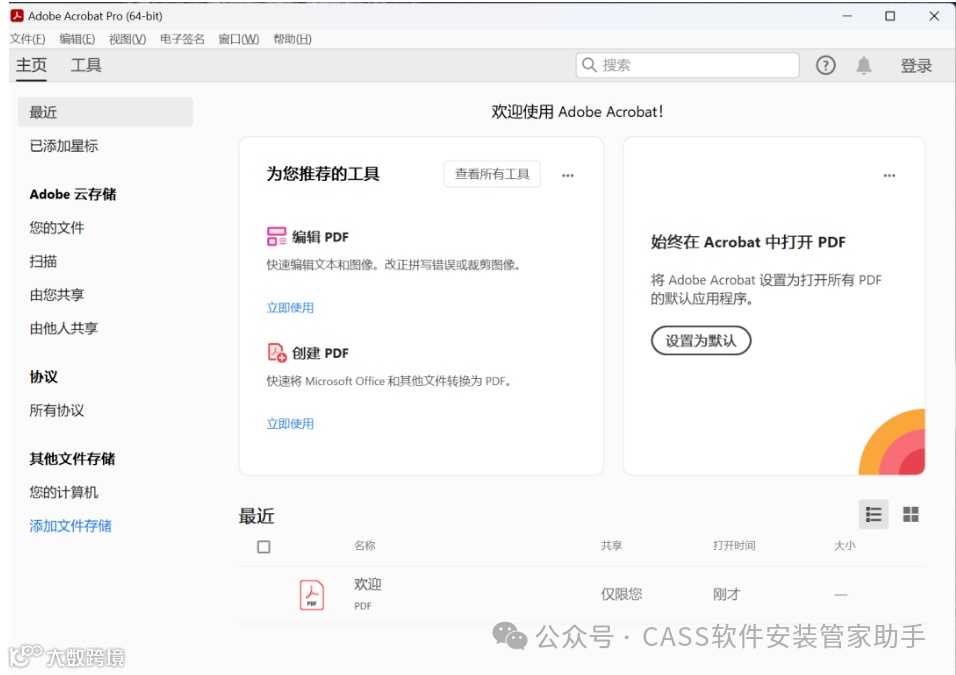Viewport: 956px width, 675px height.
Task: Click the Edit PDF tool icon
Action: (x=276, y=237)
